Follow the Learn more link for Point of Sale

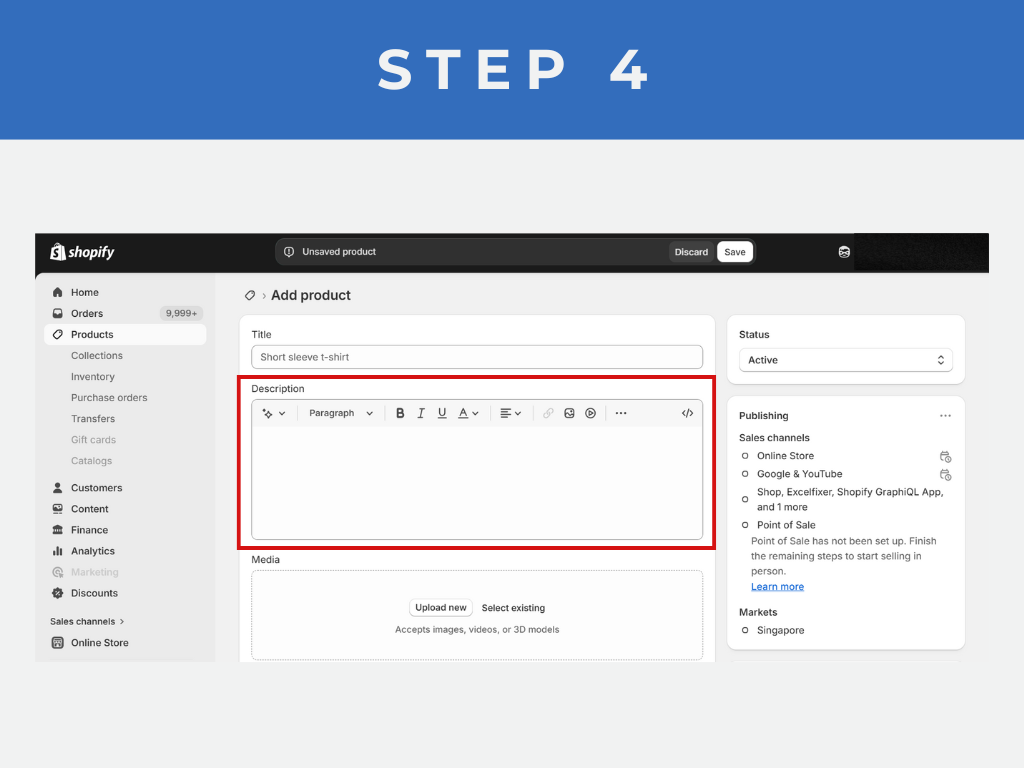coord(777,587)
